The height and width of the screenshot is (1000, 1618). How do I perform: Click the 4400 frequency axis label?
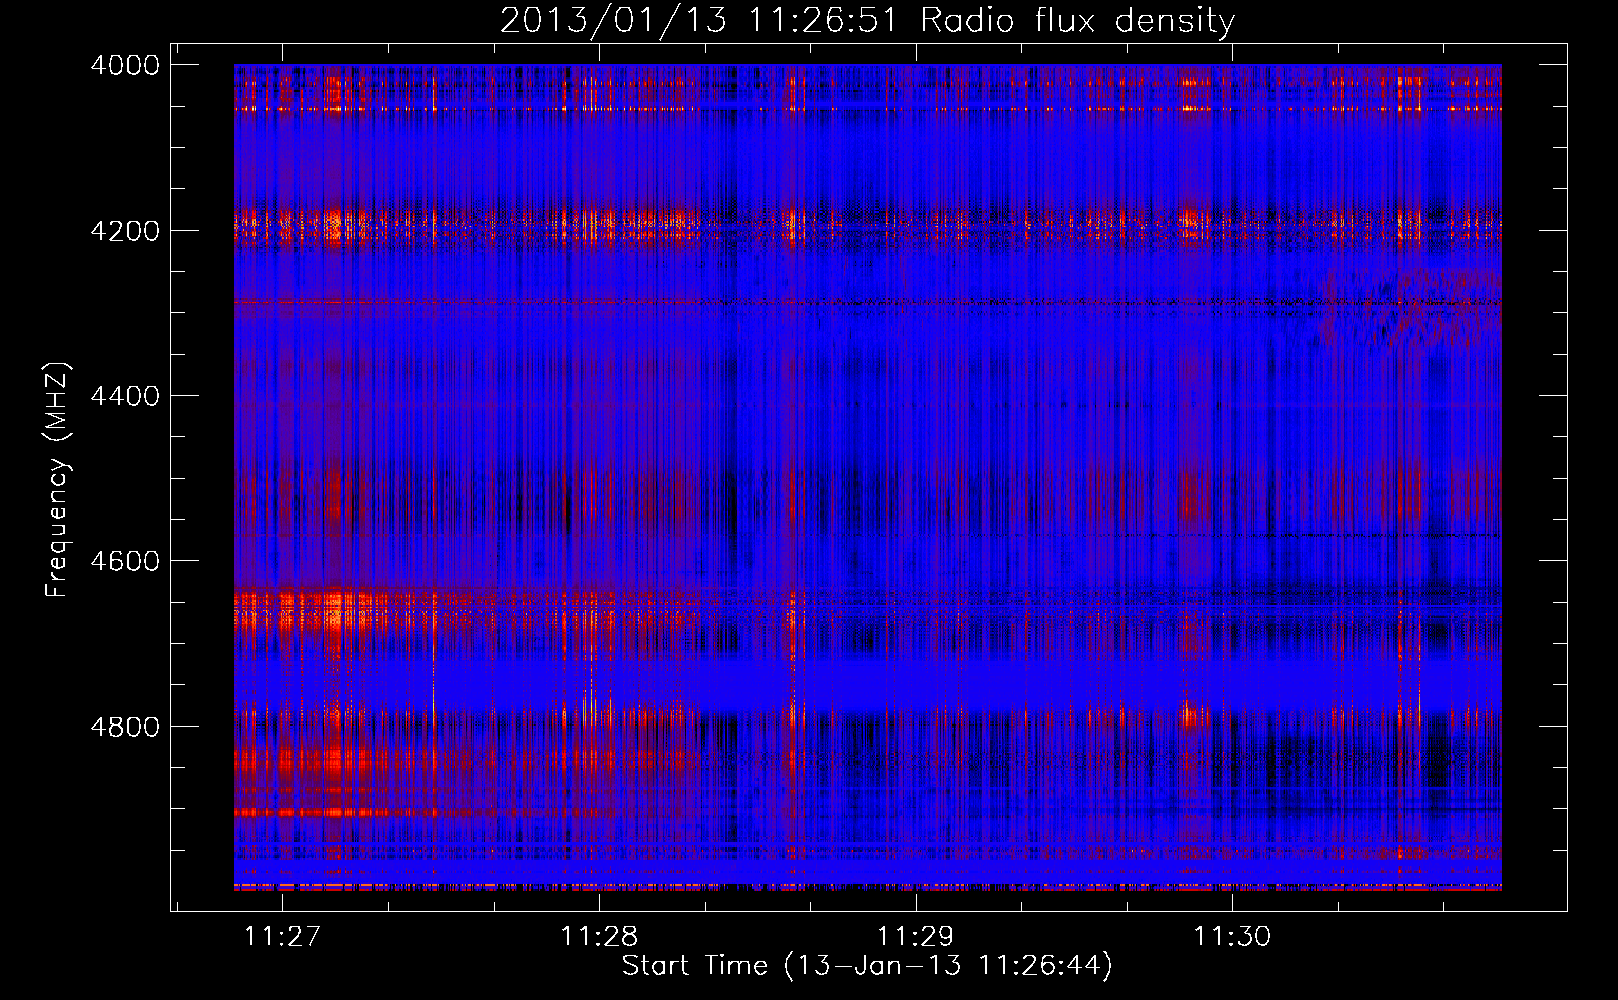tap(125, 396)
